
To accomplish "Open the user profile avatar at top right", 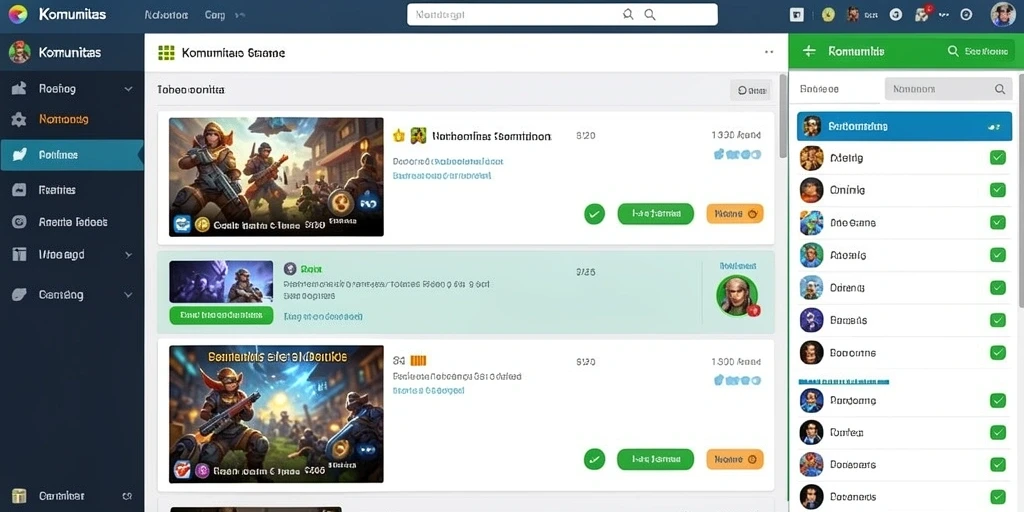I will coord(1002,14).
